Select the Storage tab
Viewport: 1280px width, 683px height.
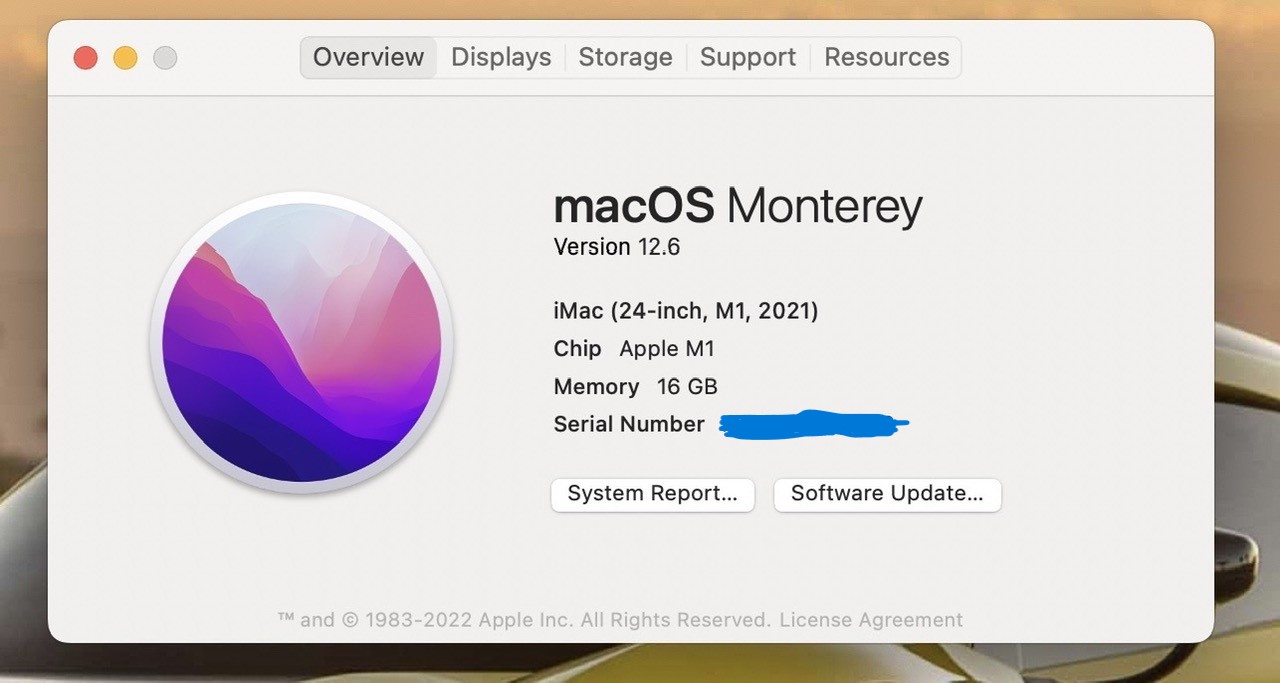(x=625, y=57)
